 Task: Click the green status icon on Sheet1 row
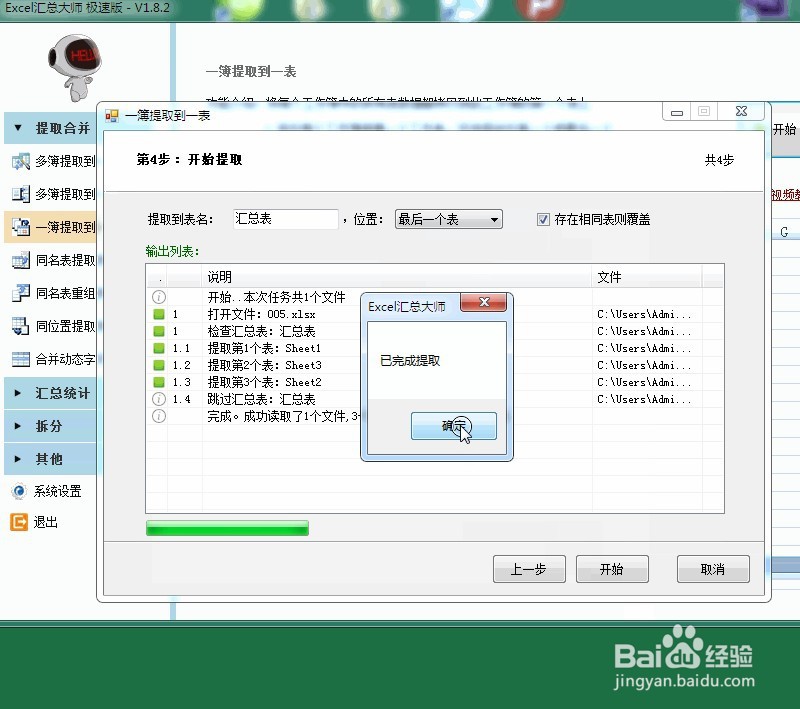click(x=159, y=348)
